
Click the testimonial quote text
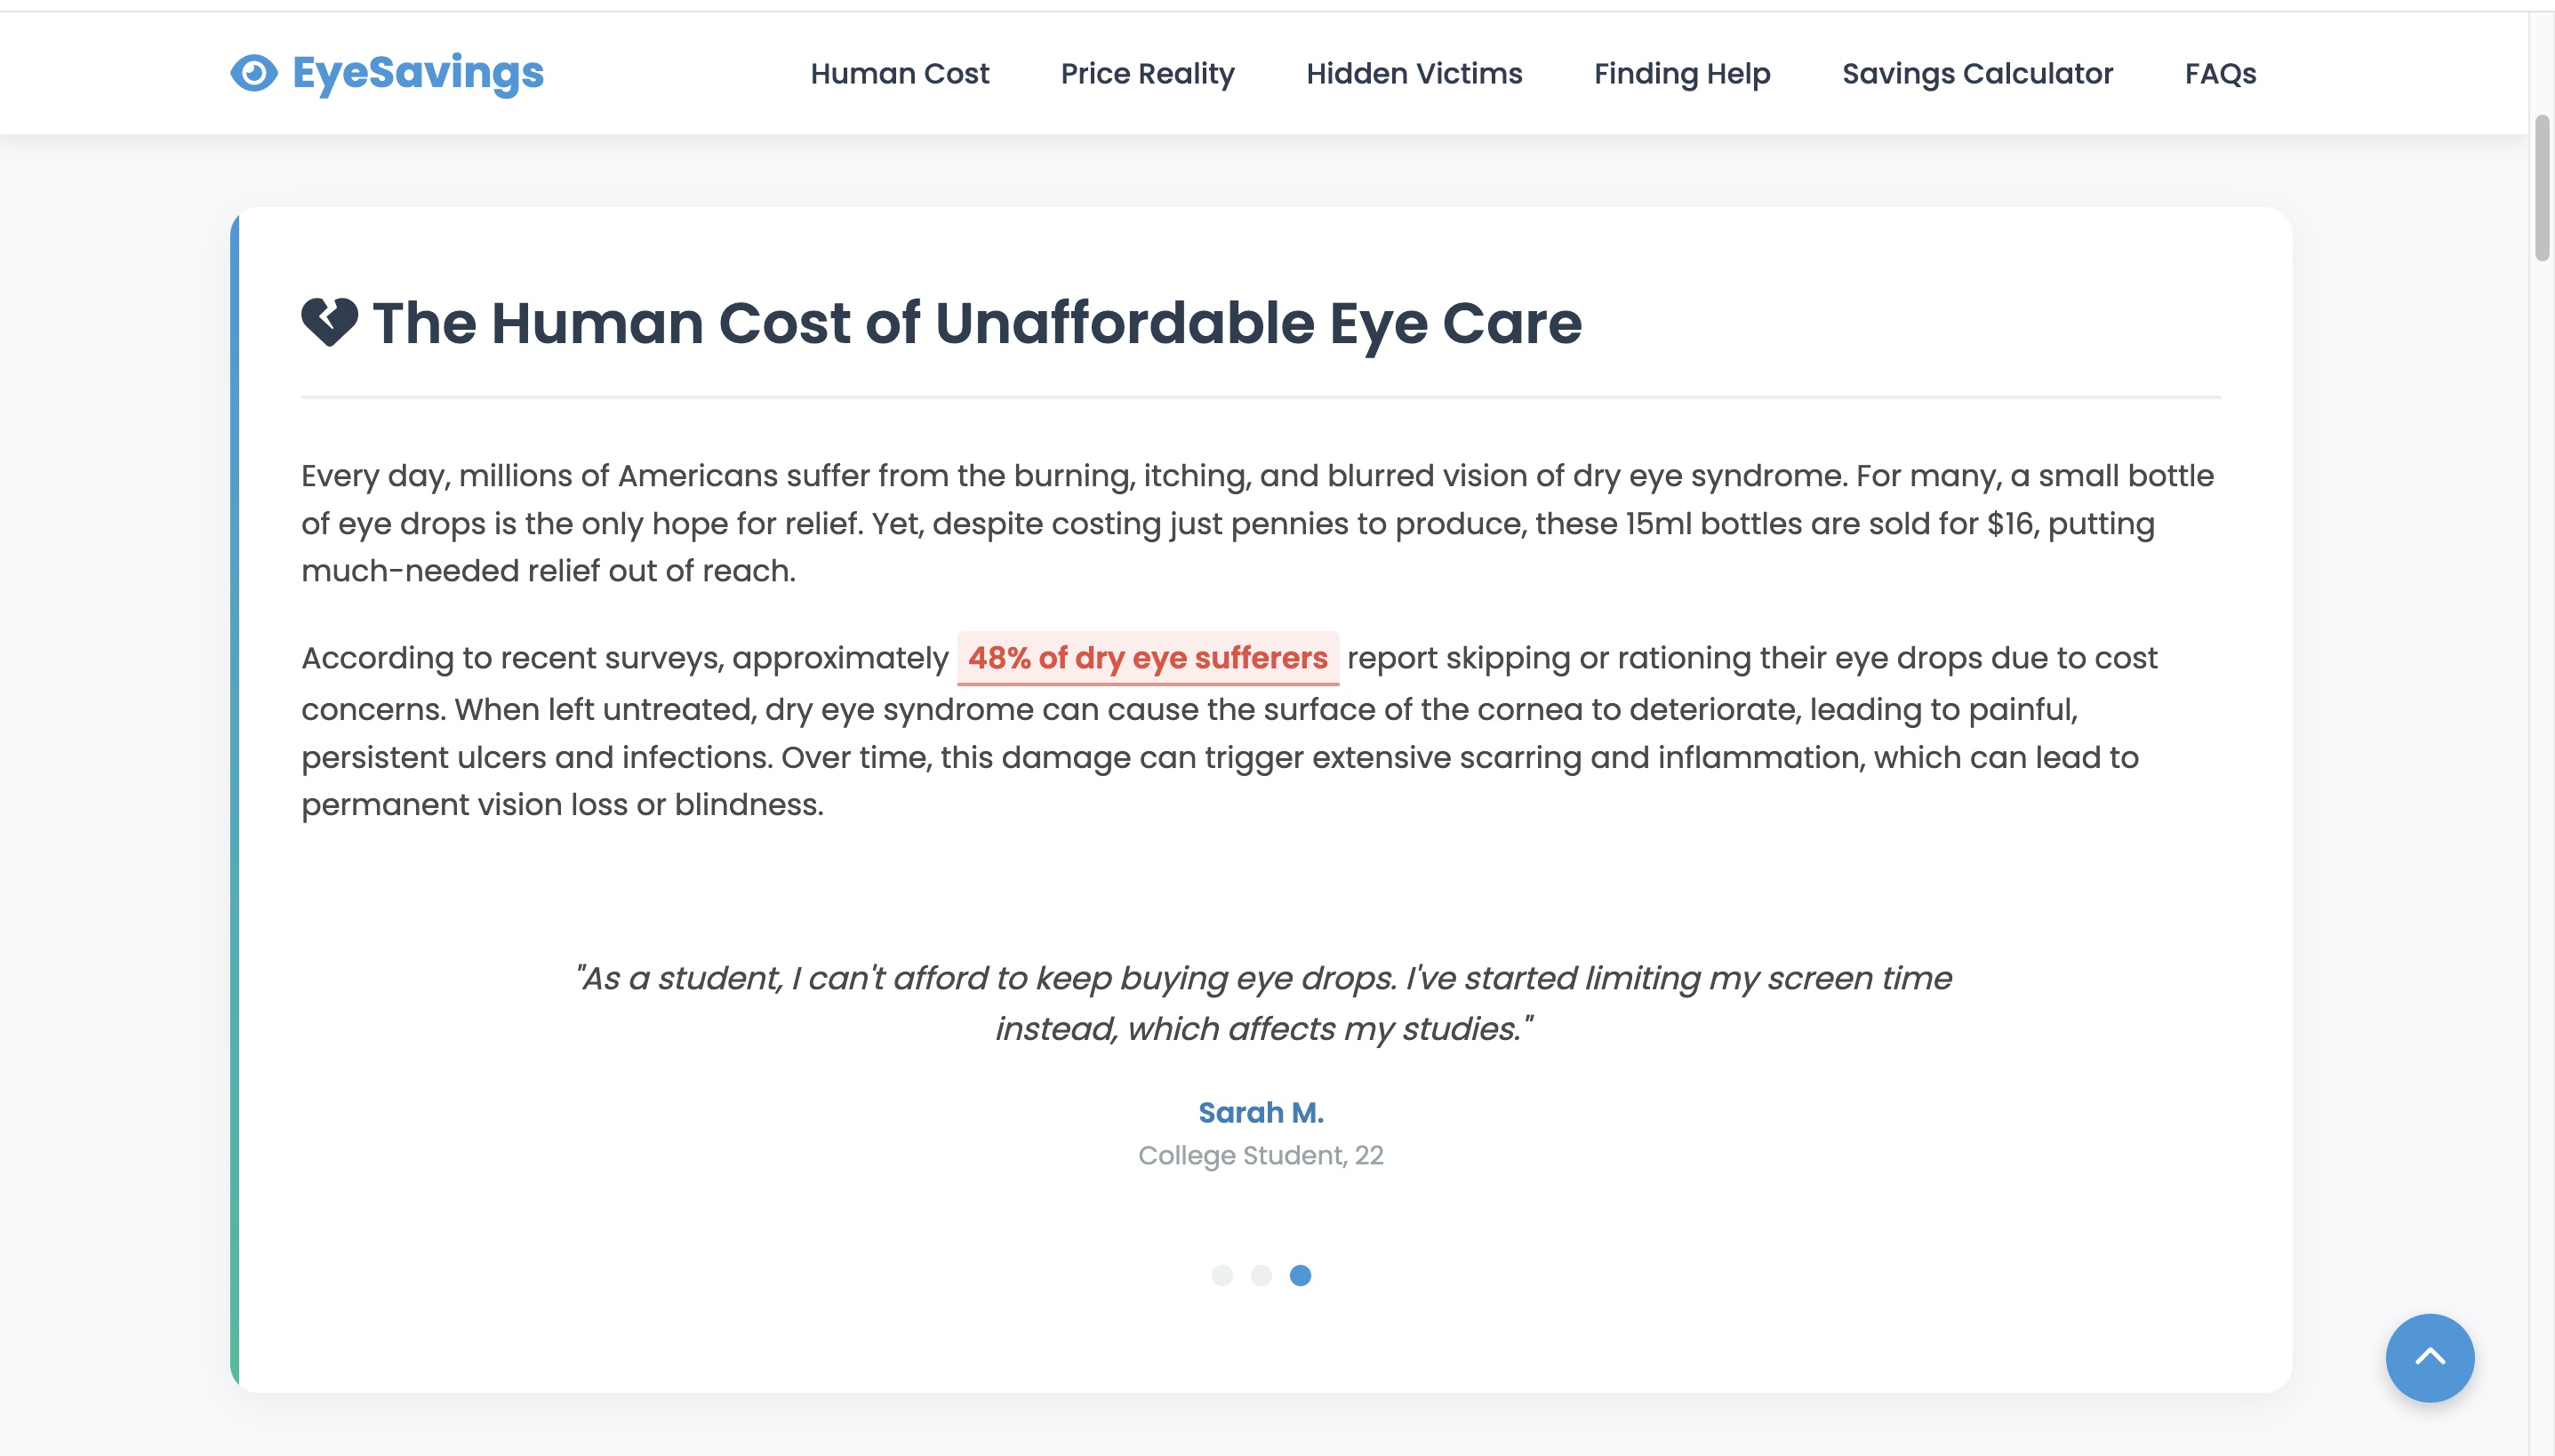click(1262, 1003)
